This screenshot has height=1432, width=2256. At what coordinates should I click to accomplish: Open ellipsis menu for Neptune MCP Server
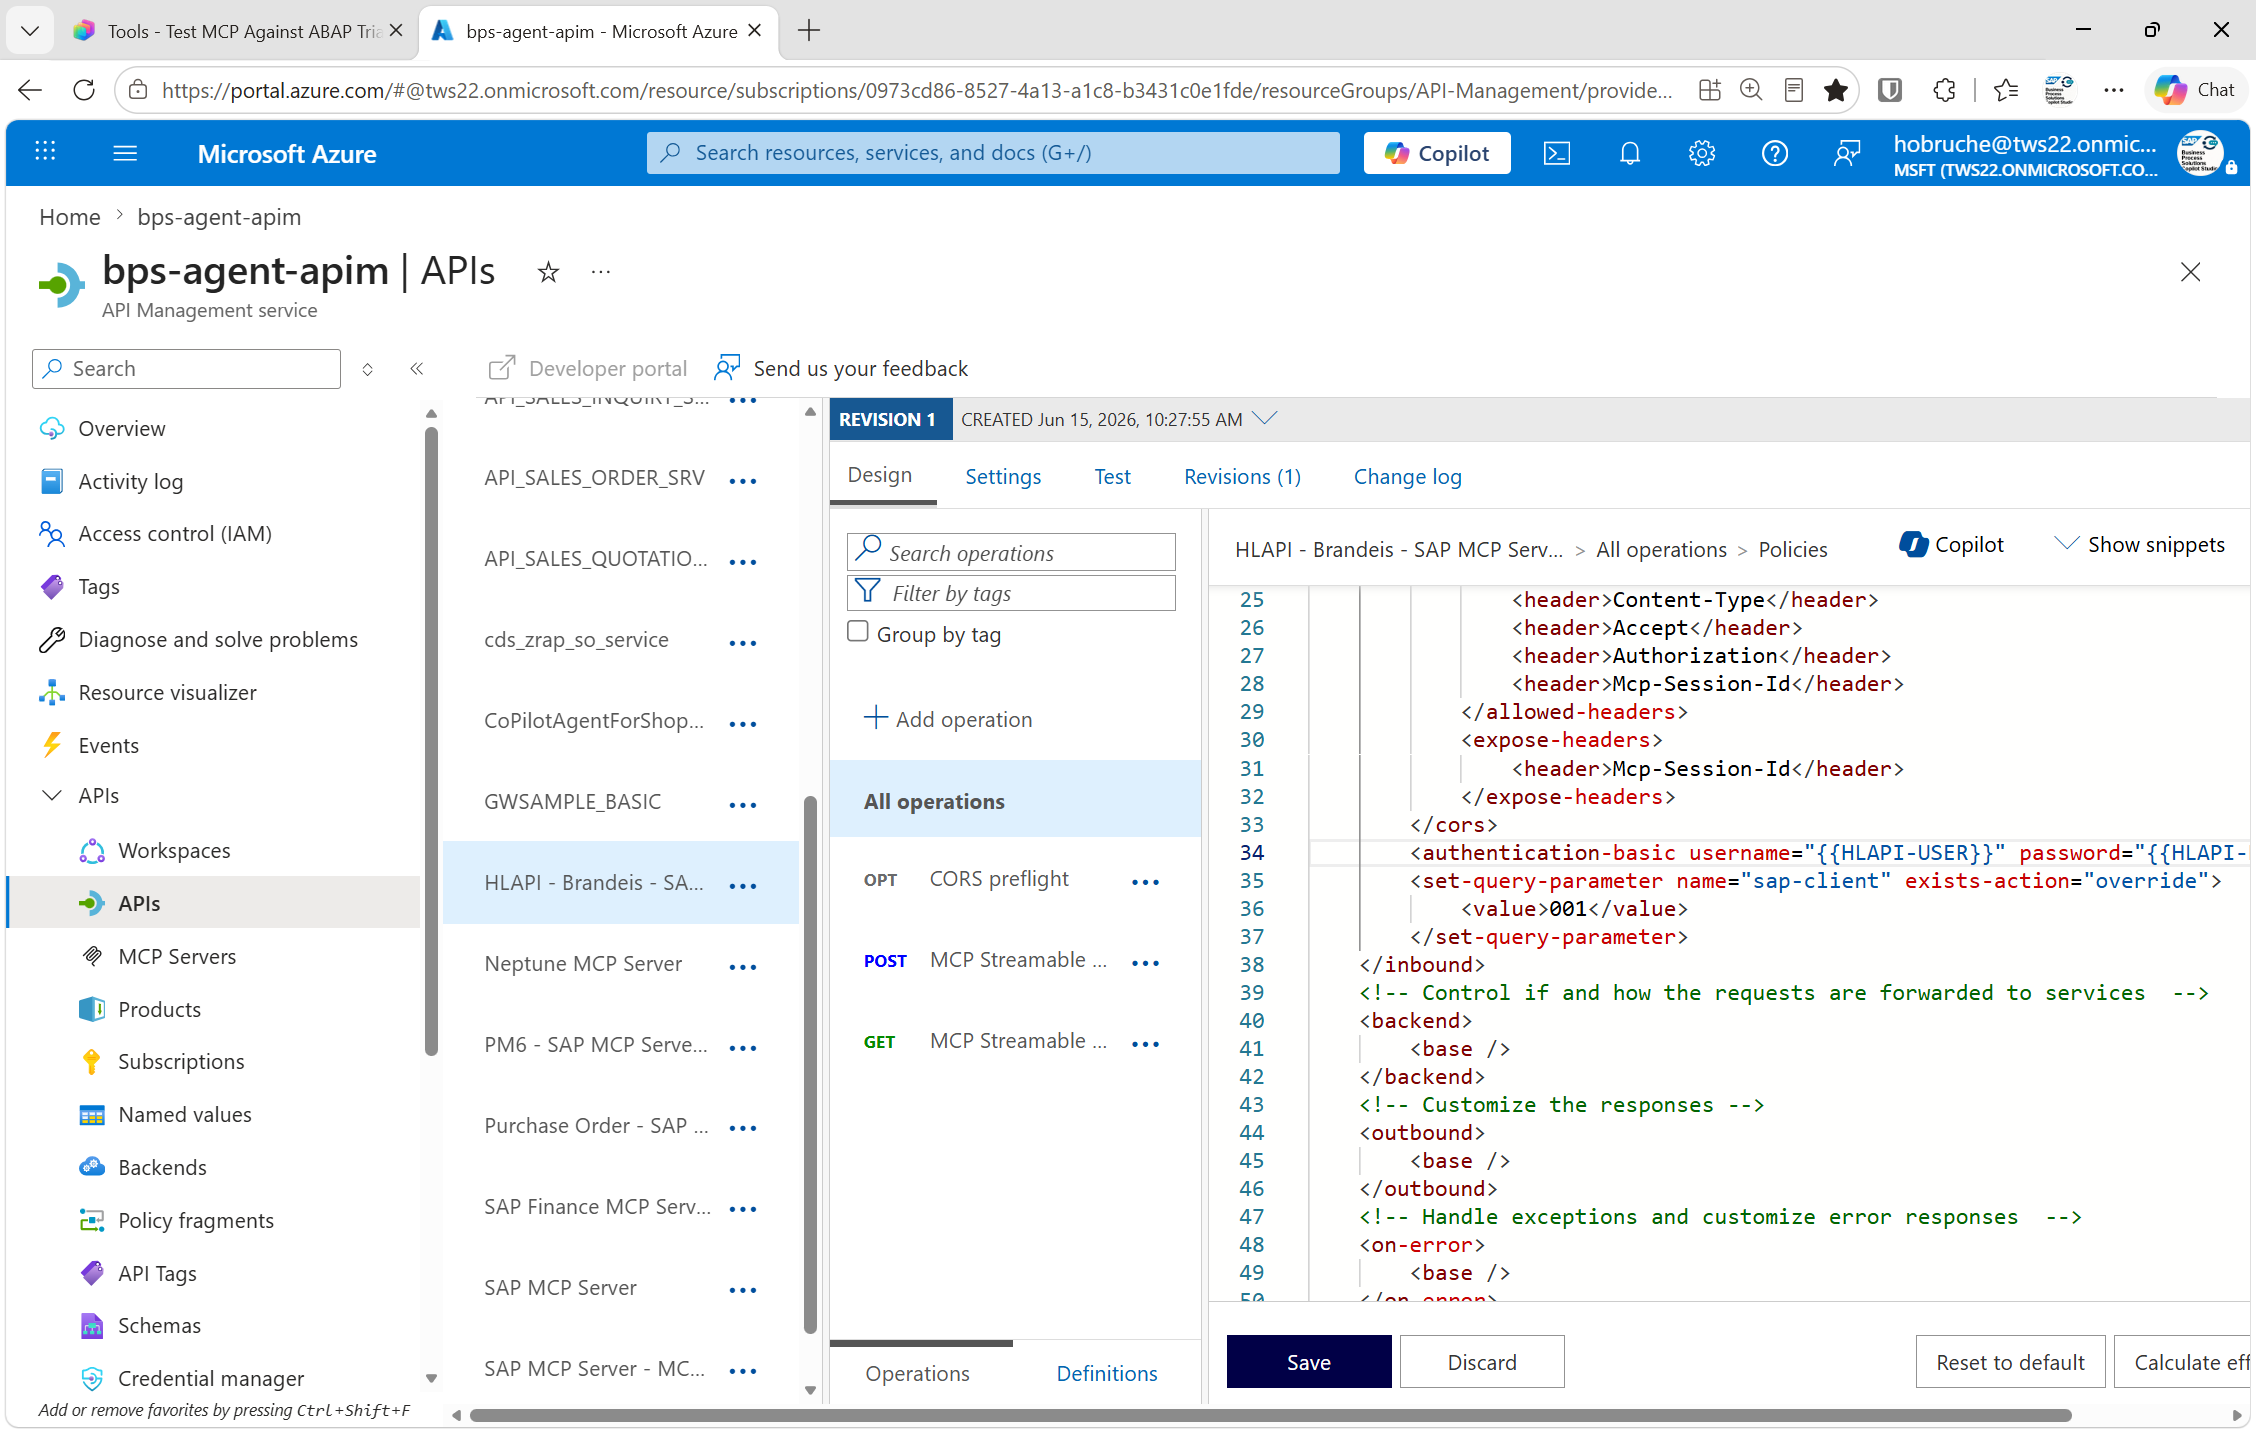click(743, 967)
